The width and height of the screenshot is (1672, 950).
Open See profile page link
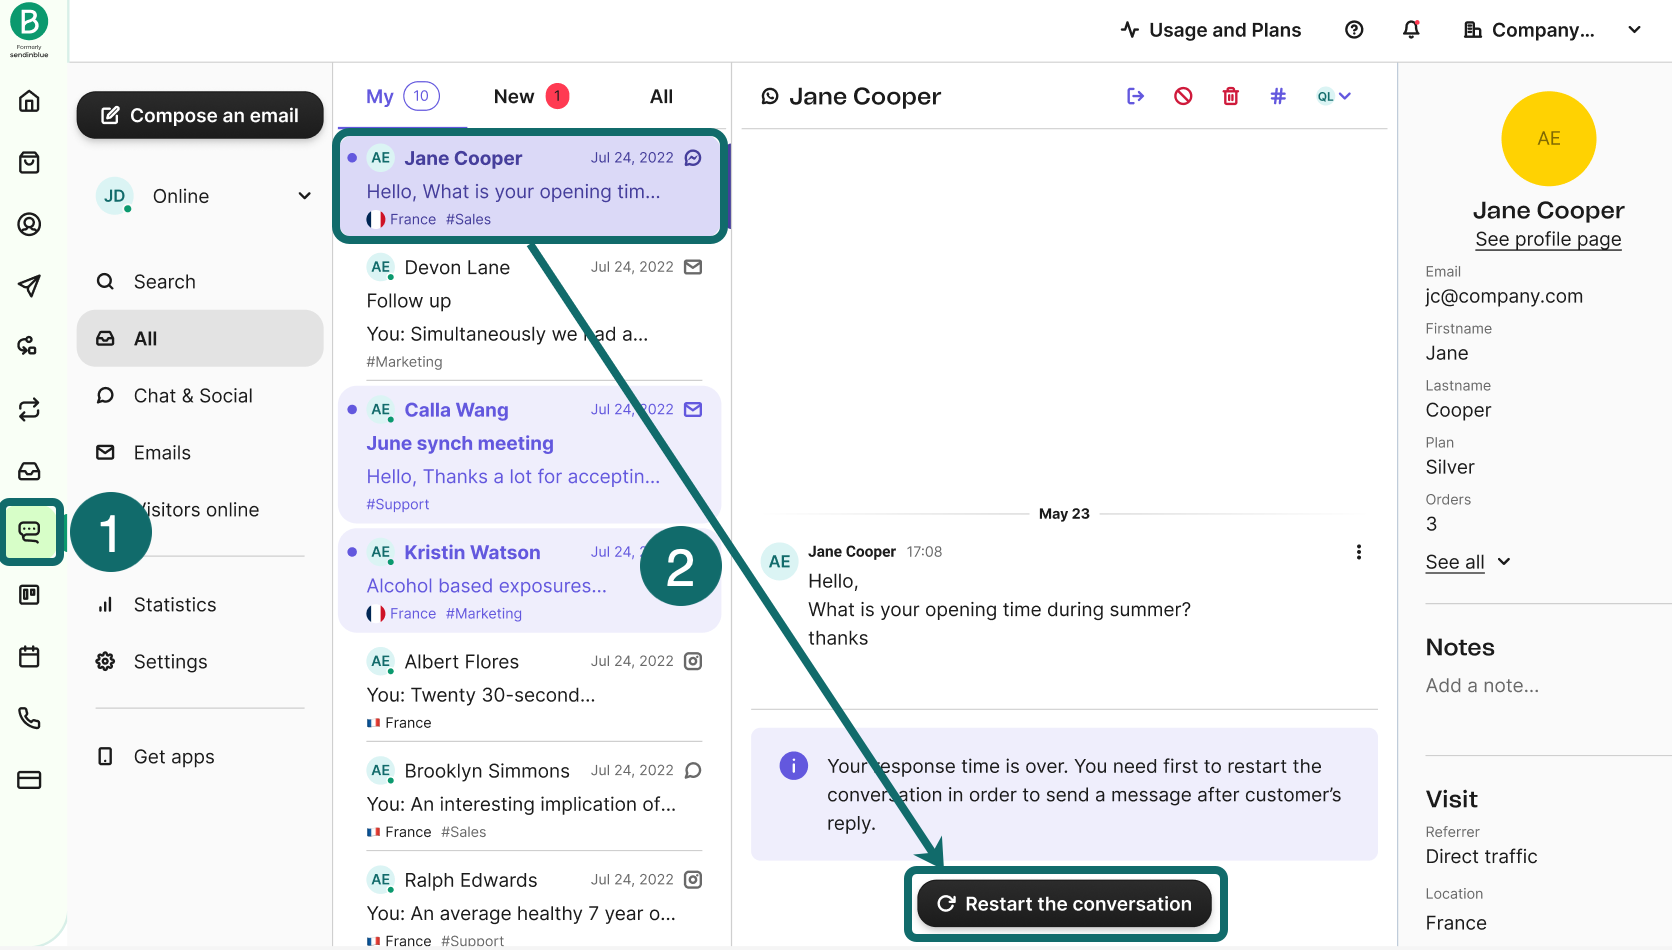[x=1548, y=239]
